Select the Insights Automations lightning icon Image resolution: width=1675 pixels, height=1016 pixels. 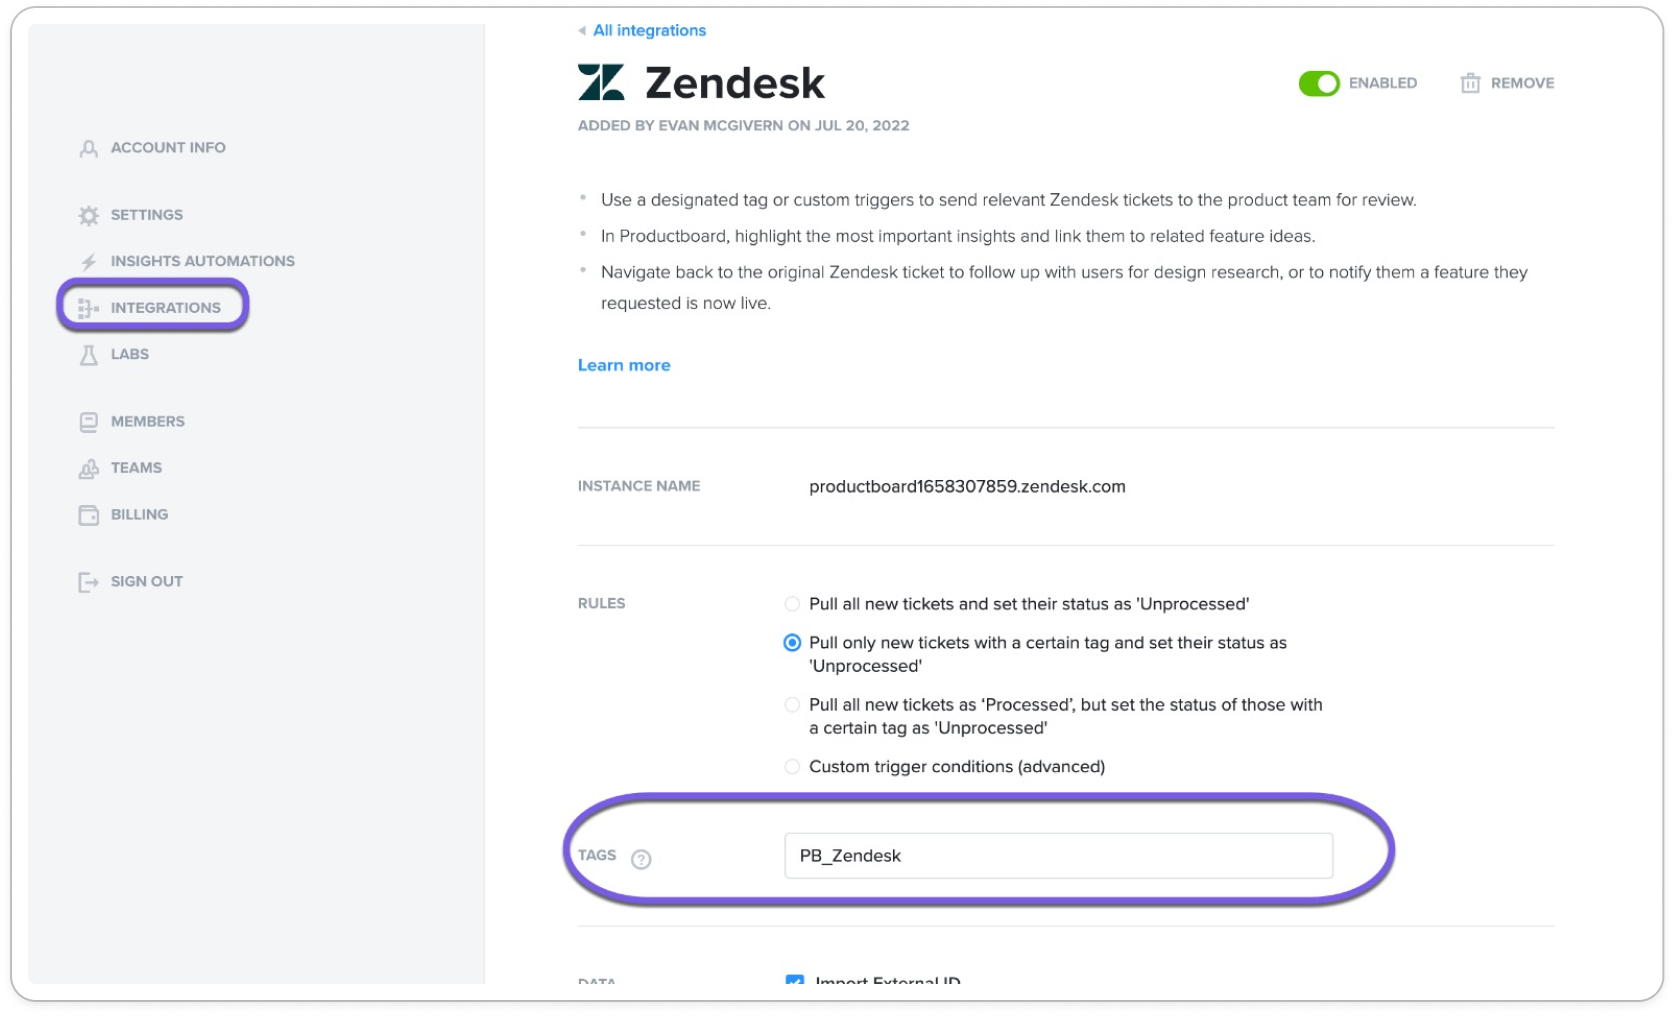coord(89,261)
